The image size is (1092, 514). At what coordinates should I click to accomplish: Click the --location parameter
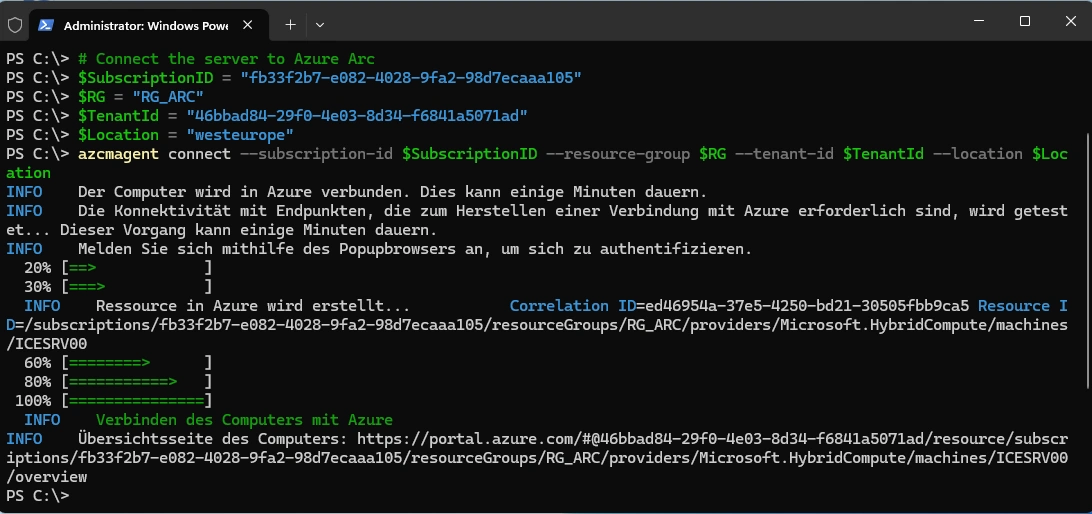[x=978, y=153]
